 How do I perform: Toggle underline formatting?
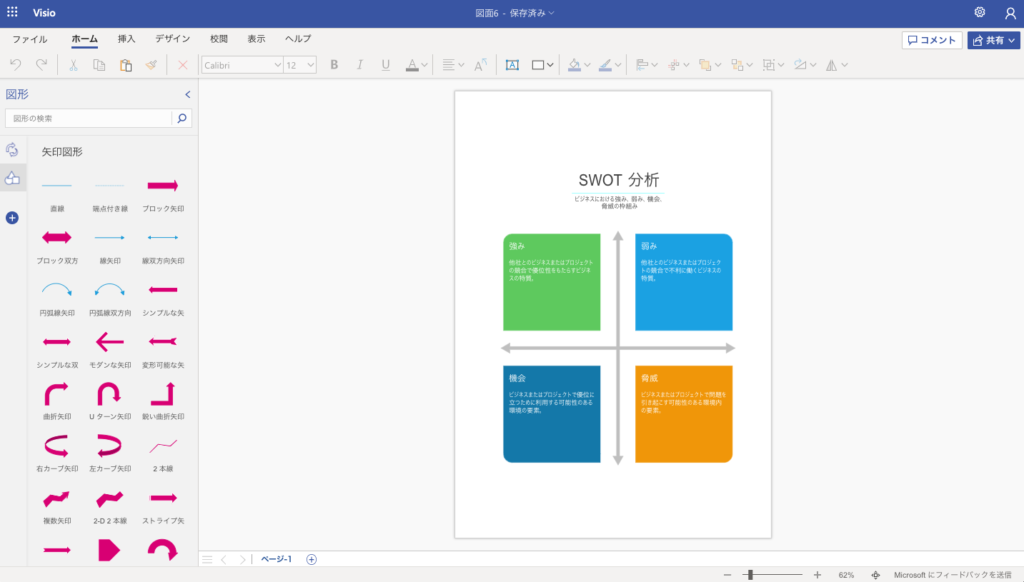click(x=386, y=65)
